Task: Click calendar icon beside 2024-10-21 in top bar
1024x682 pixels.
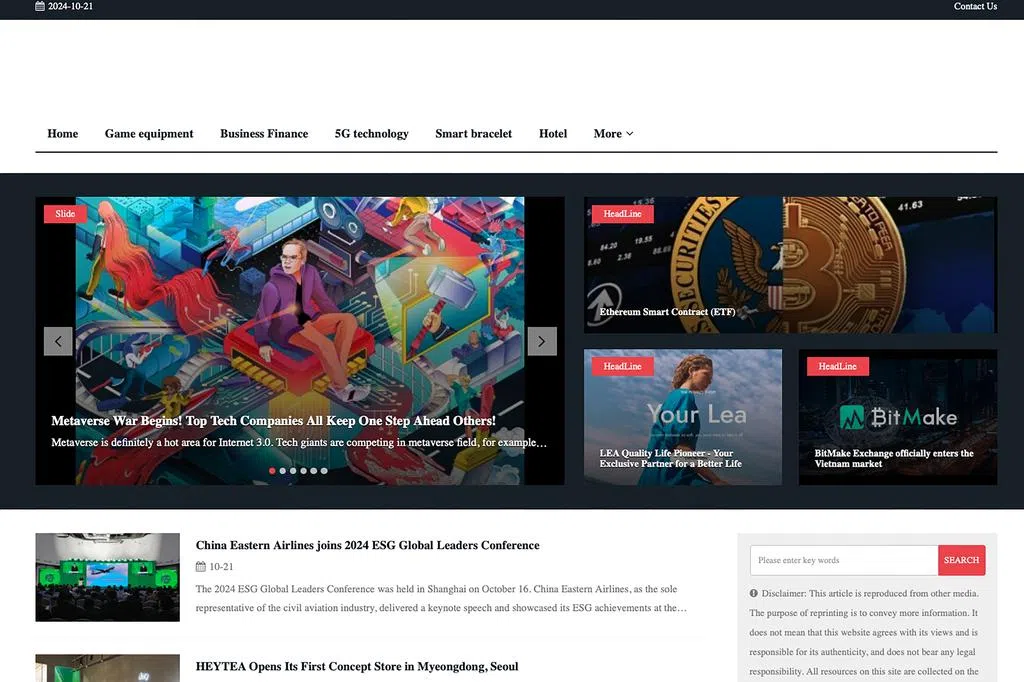Action: [40, 6]
